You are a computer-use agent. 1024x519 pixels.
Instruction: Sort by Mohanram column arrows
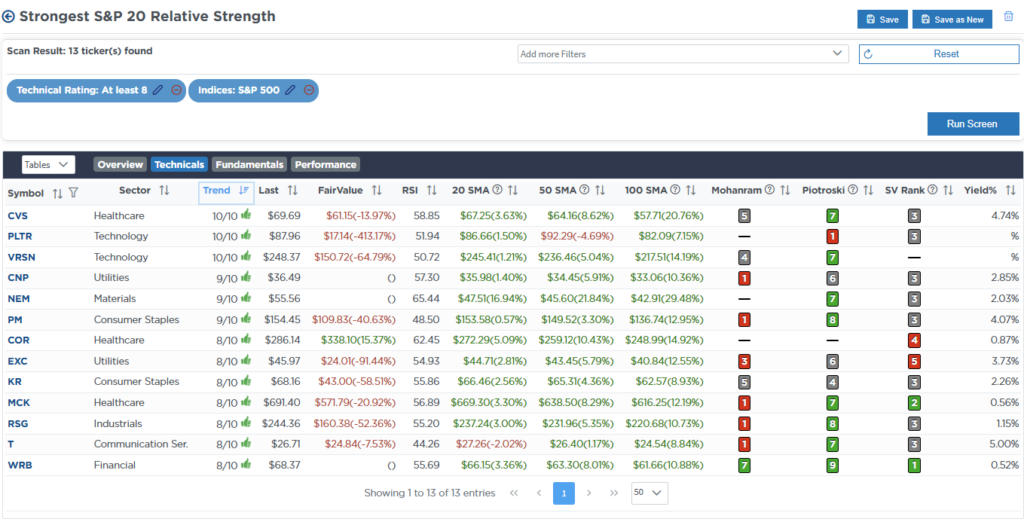[x=785, y=191]
